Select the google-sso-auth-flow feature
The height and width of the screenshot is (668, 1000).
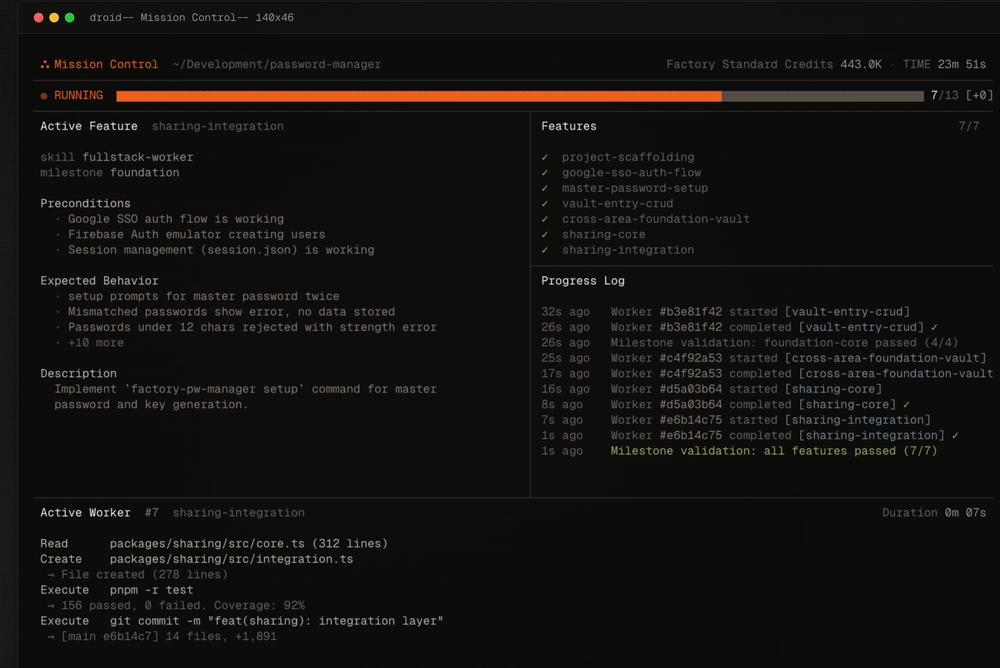(631, 172)
